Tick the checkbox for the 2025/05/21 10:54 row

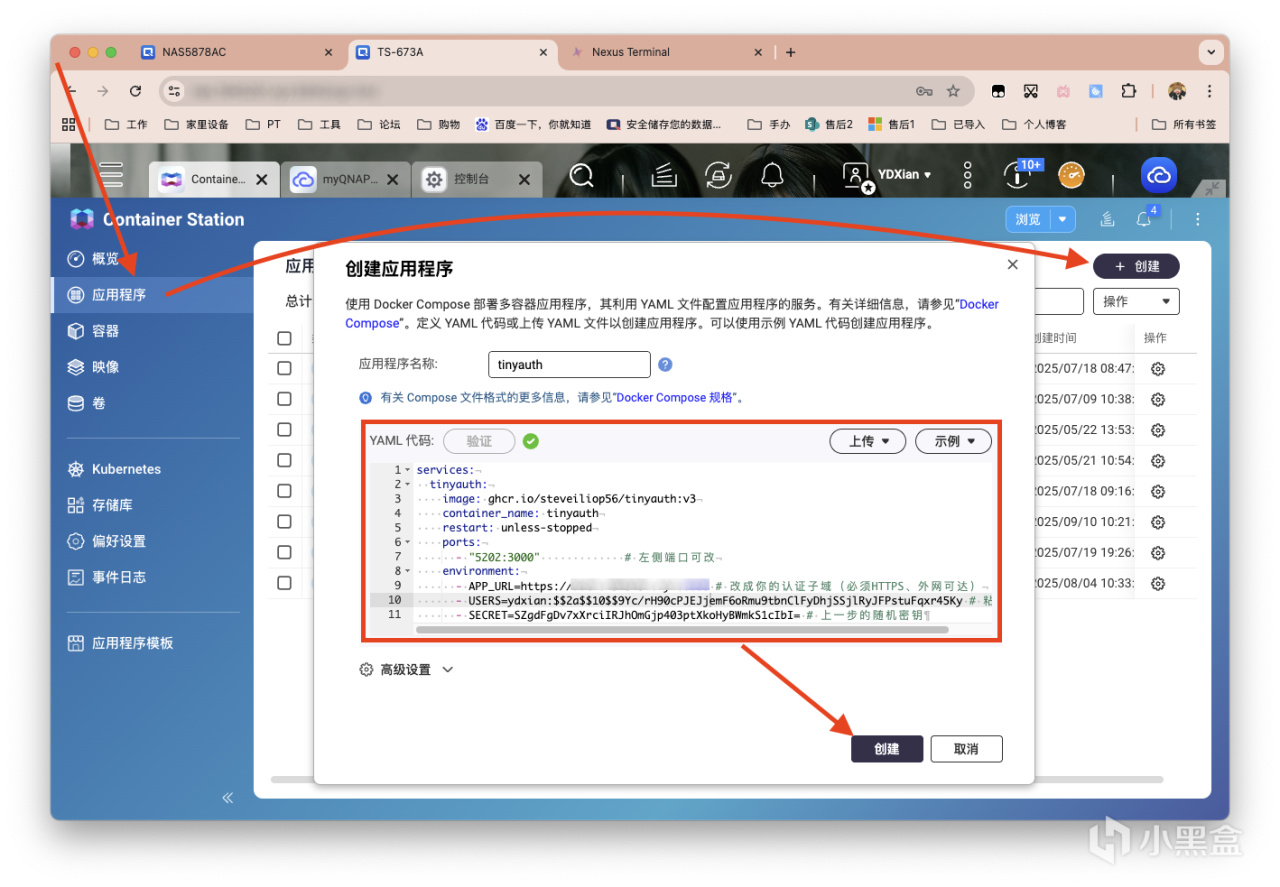(x=284, y=460)
